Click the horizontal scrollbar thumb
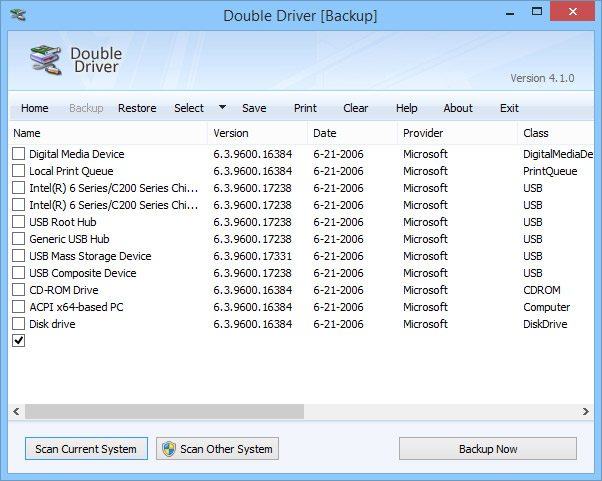The height and width of the screenshot is (481, 602). coord(165,412)
